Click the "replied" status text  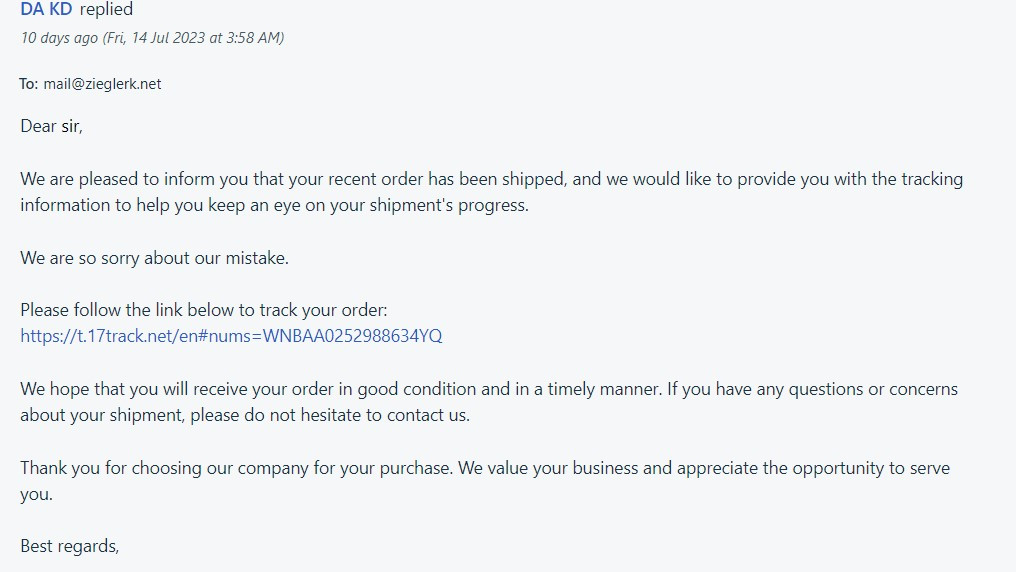click(x=106, y=9)
